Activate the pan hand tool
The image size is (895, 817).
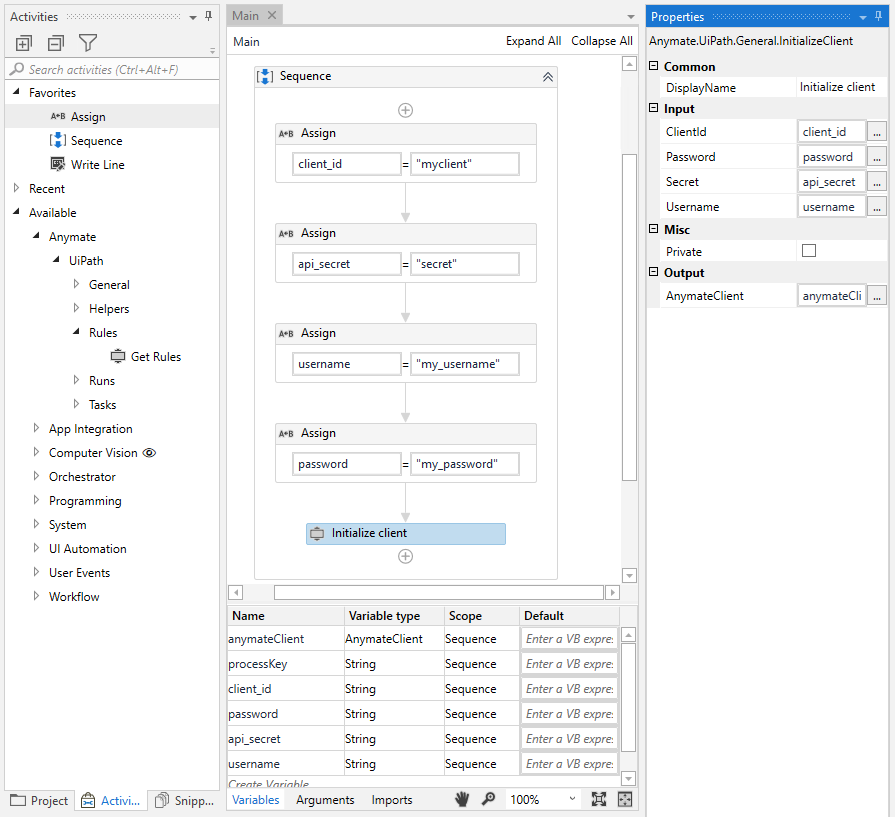point(462,799)
